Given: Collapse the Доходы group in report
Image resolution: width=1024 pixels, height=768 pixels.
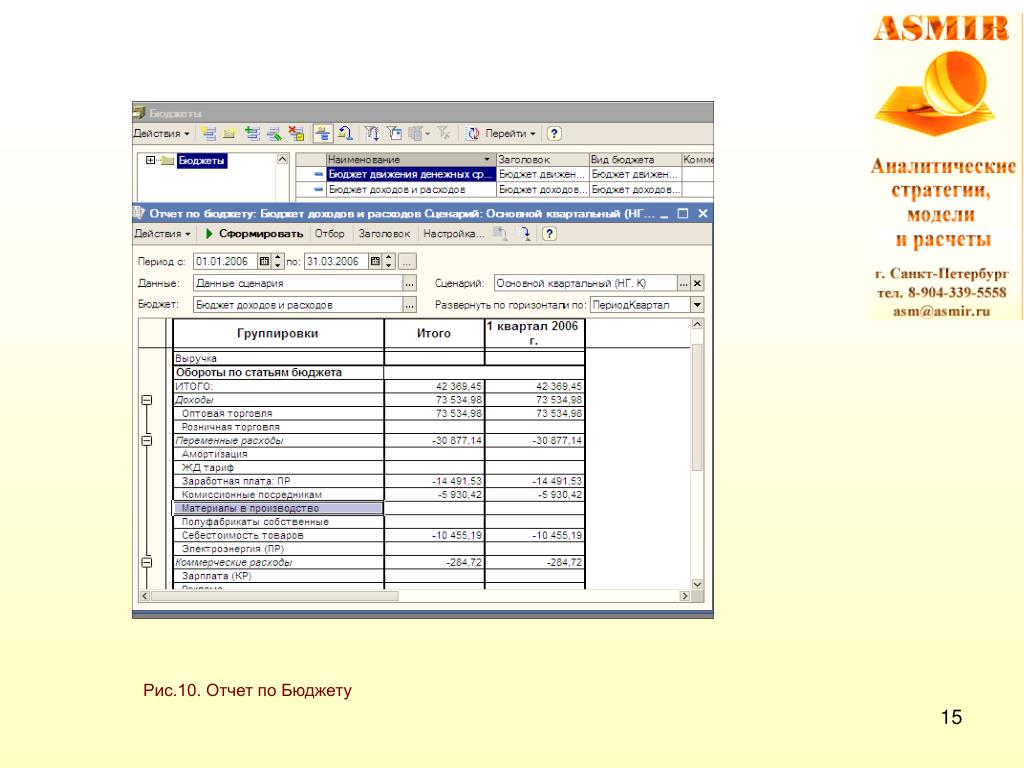Looking at the screenshot, I should pyautogui.click(x=147, y=400).
